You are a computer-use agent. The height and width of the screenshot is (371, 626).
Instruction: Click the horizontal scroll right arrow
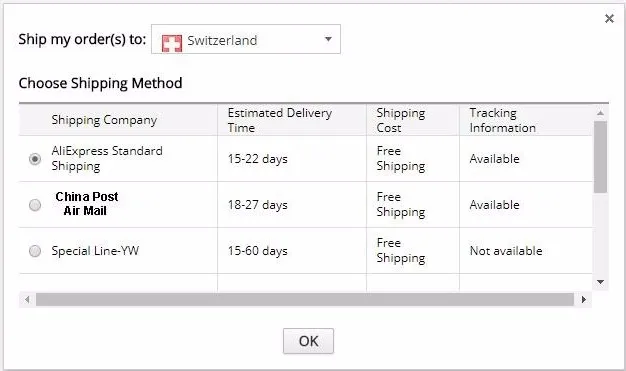[x=584, y=299]
